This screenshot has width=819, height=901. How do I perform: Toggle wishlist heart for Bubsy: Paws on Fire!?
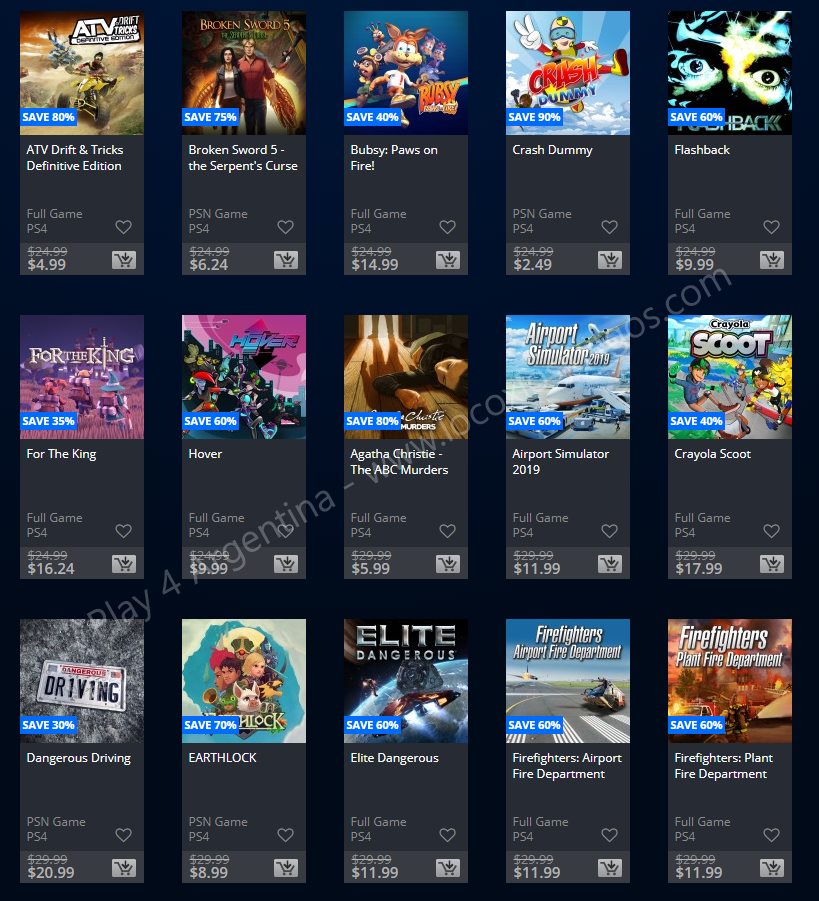click(448, 227)
